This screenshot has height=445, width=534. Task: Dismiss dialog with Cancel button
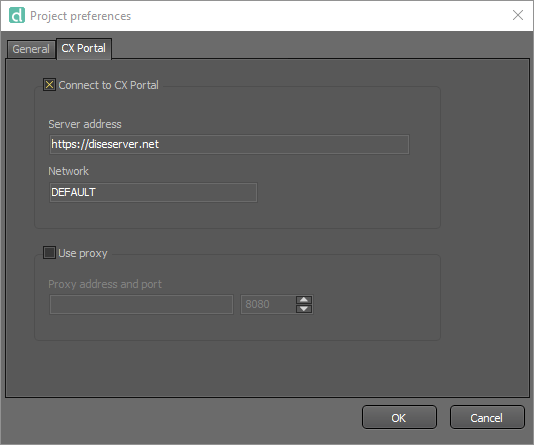(x=487, y=417)
